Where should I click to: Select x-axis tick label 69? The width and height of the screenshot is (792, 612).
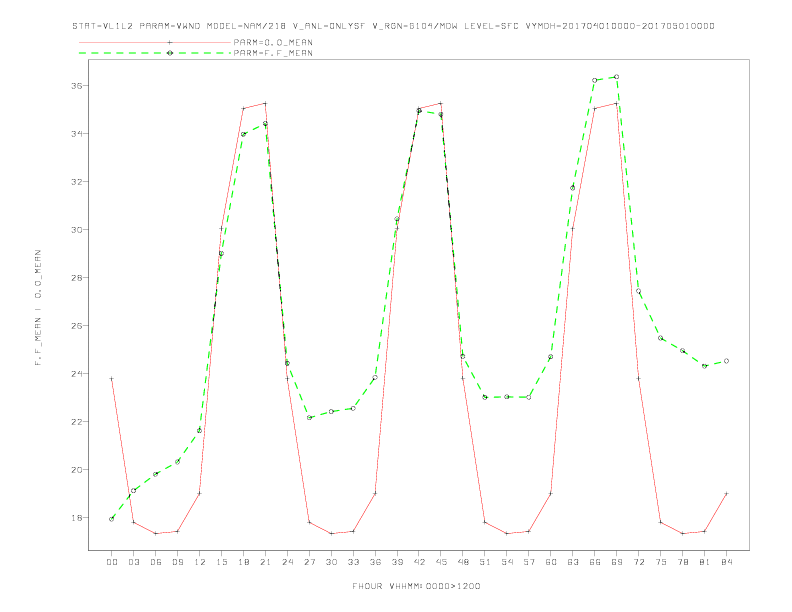point(617,562)
